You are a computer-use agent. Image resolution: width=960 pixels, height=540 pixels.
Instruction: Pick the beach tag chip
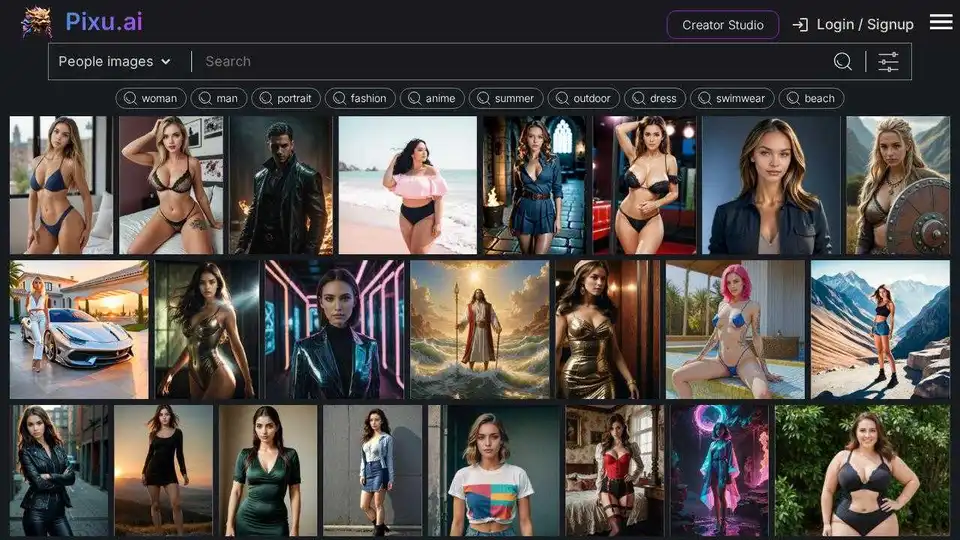coord(811,98)
